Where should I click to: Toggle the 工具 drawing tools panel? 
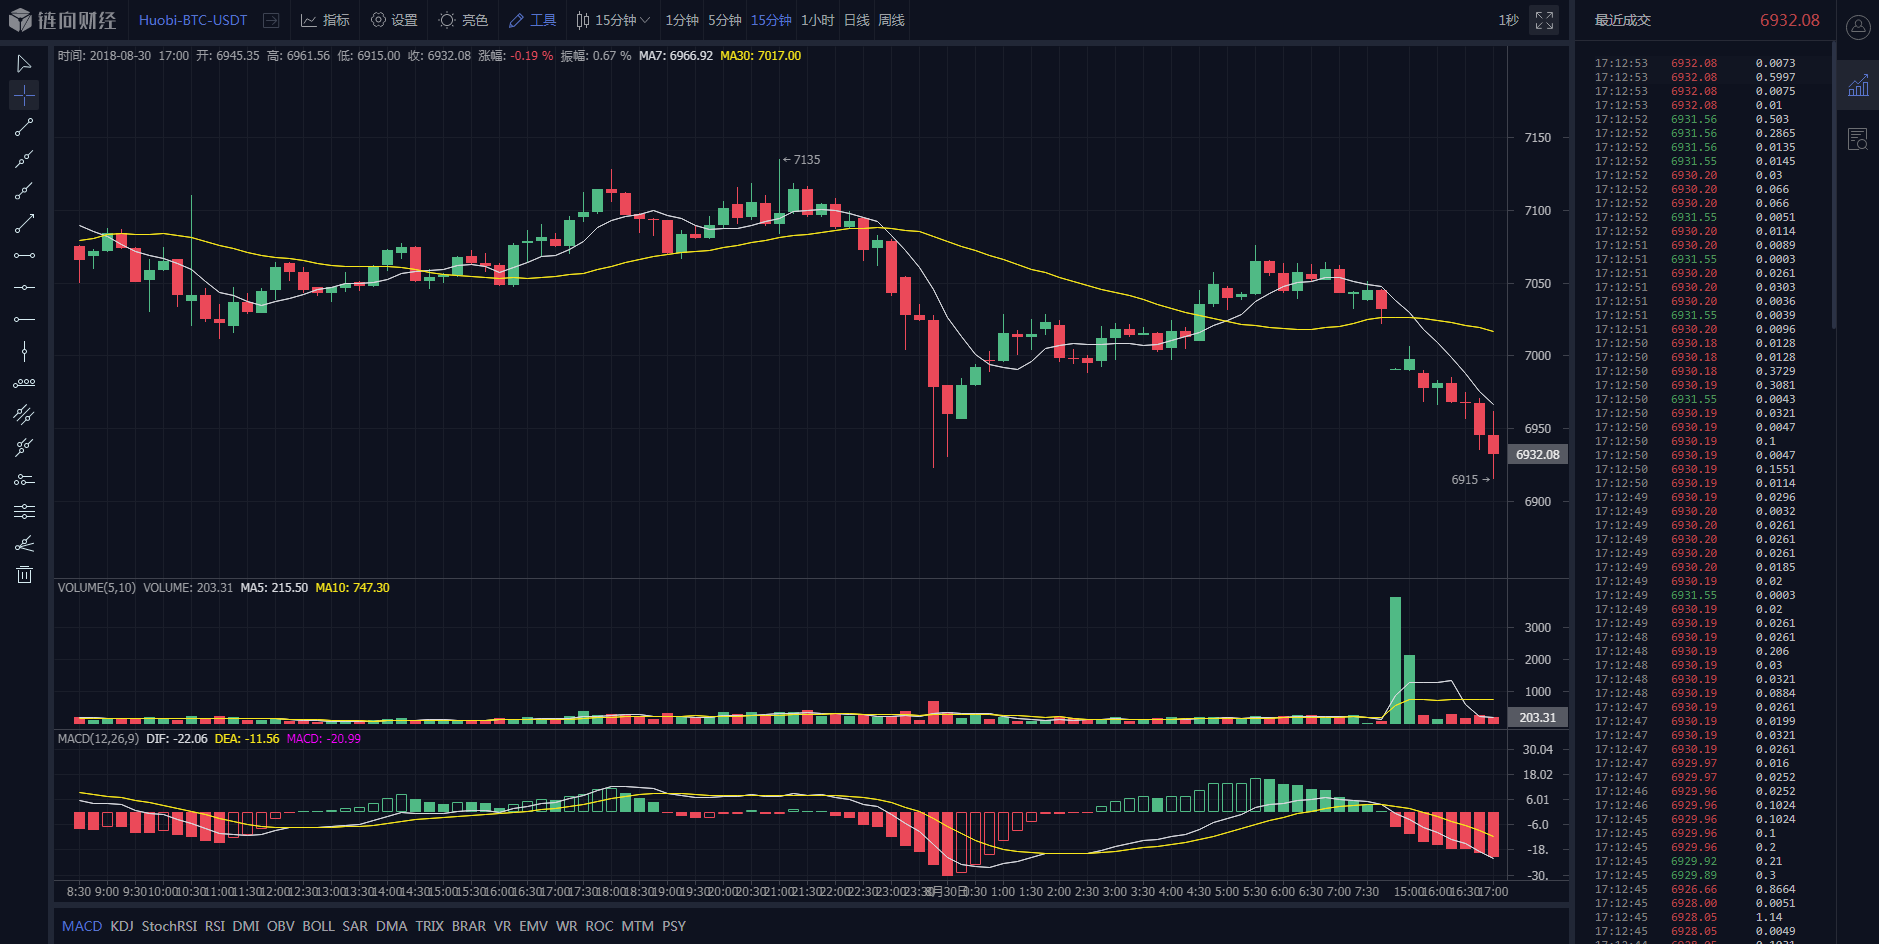pyautogui.click(x=532, y=20)
